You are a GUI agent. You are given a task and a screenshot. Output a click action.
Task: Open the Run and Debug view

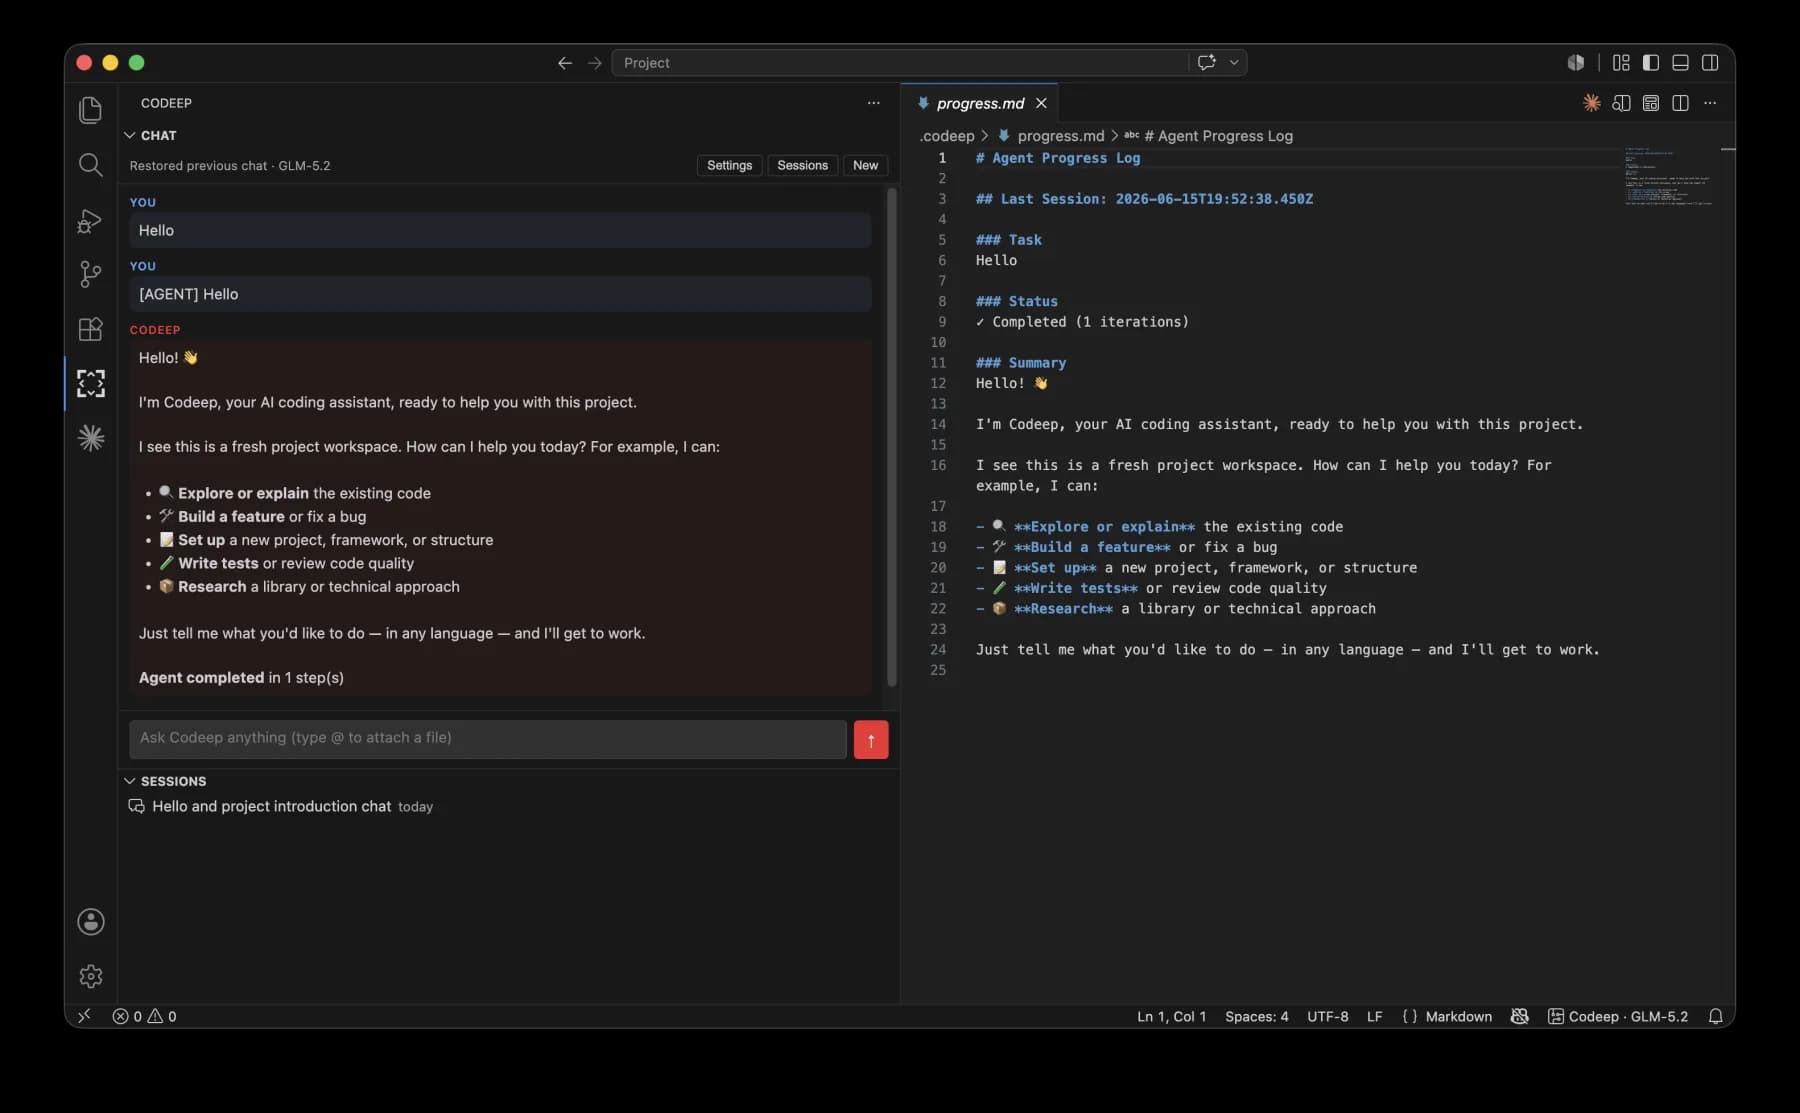[x=90, y=220]
